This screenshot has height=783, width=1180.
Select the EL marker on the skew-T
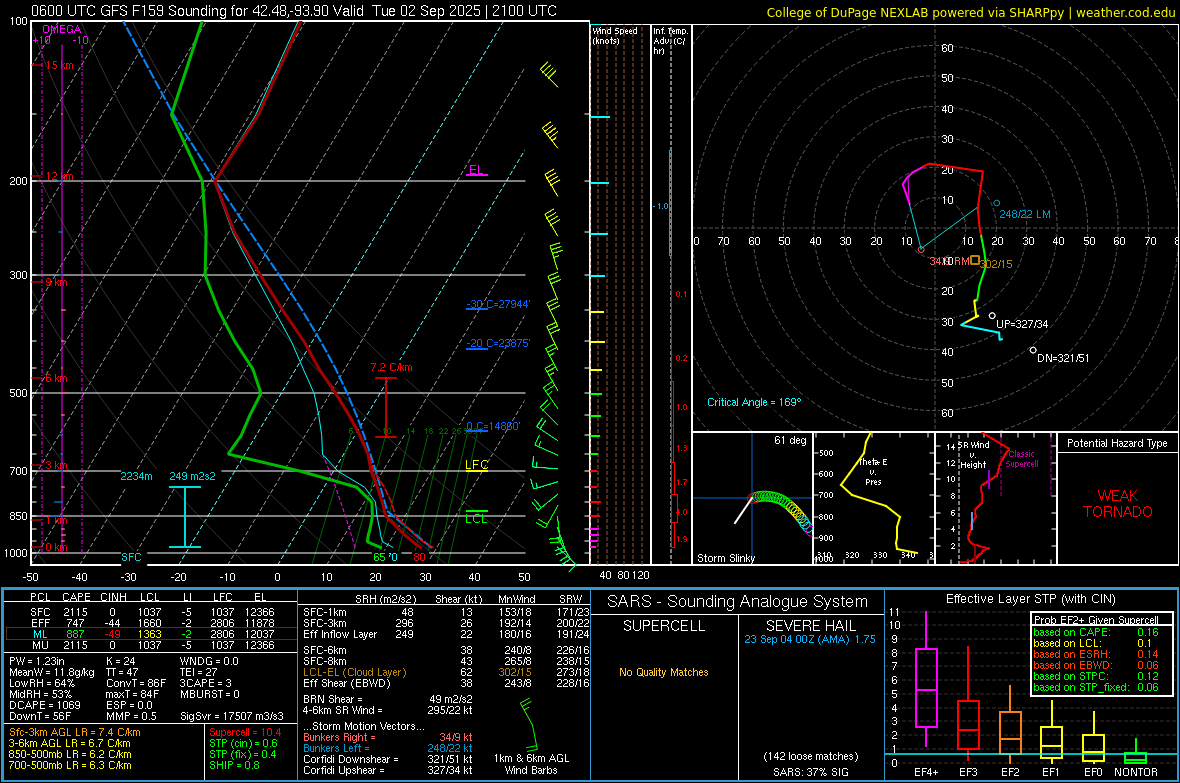click(x=476, y=170)
